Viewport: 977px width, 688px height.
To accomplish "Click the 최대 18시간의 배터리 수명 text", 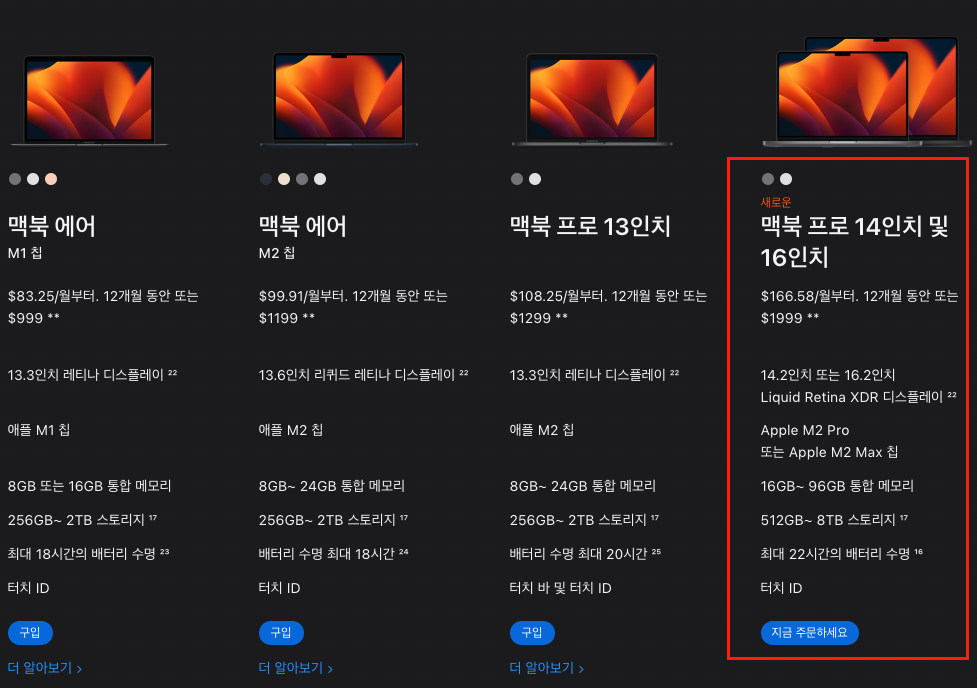I will pos(82,554).
